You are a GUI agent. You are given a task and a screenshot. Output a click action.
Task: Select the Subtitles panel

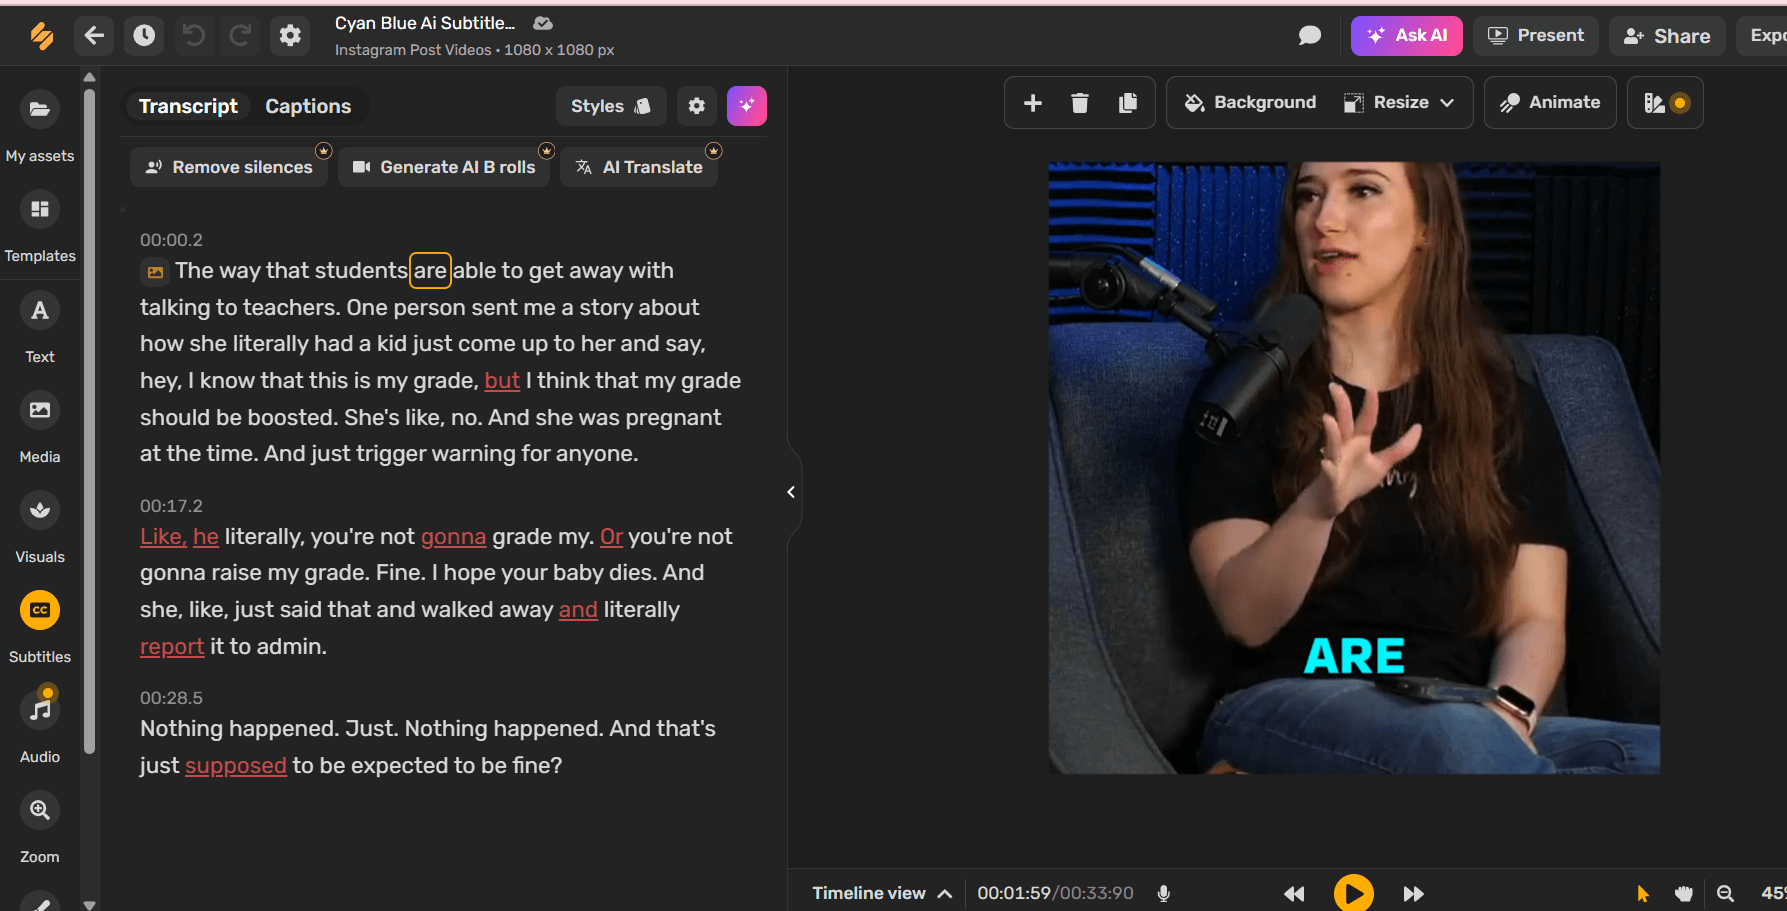click(40, 627)
